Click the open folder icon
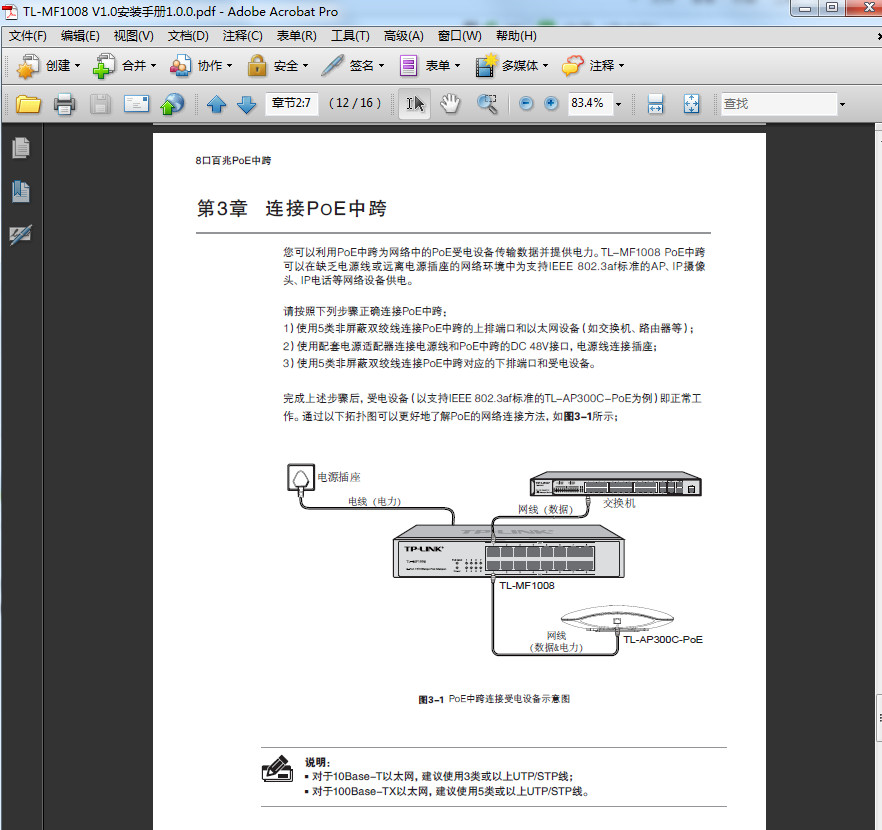The image size is (882, 830). (28, 104)
